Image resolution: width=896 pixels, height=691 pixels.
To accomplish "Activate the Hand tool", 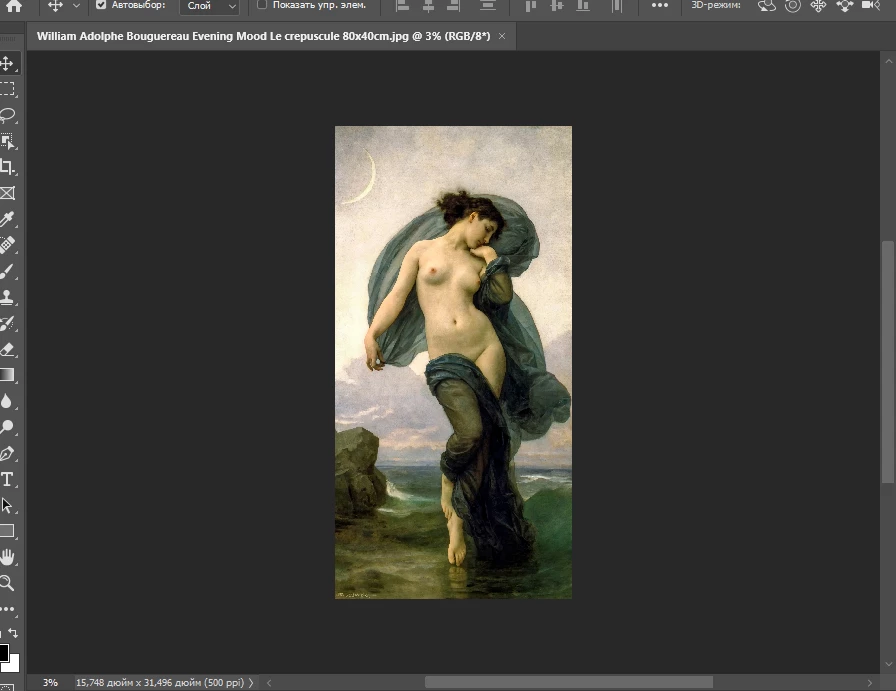I will [x=7, y=557].
